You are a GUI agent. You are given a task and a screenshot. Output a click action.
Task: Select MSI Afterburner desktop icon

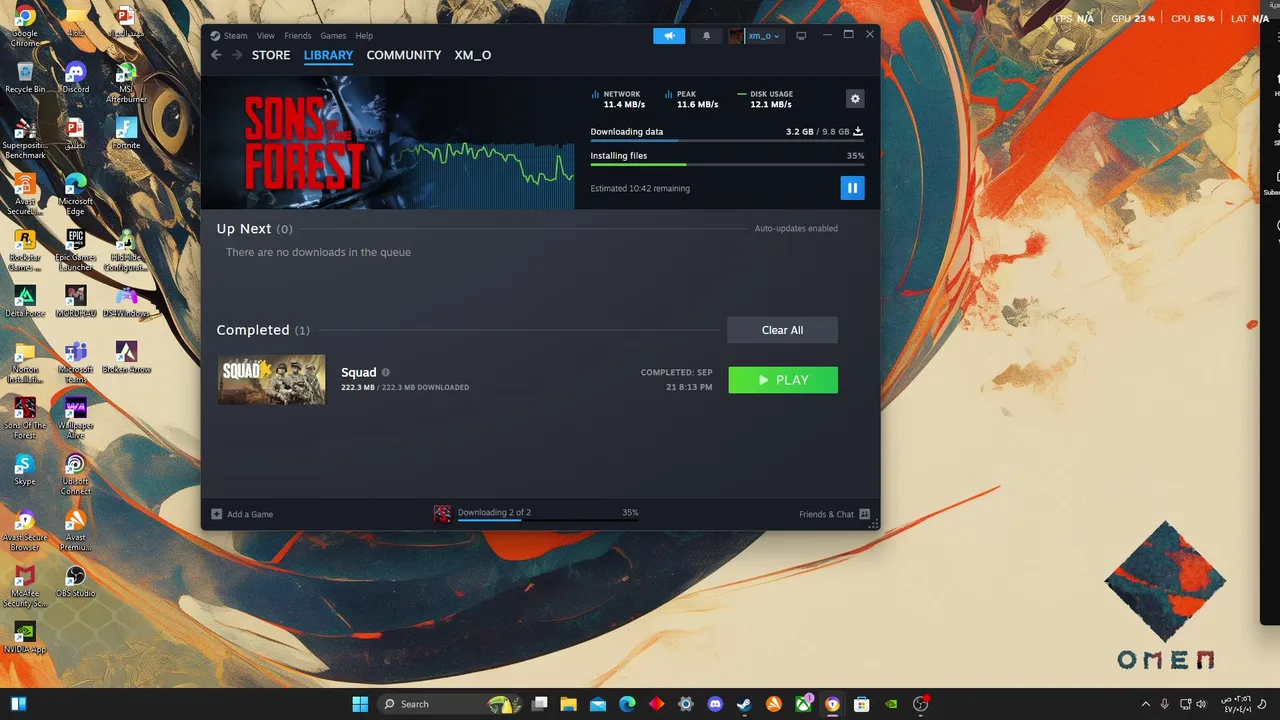tap(126, 82)
